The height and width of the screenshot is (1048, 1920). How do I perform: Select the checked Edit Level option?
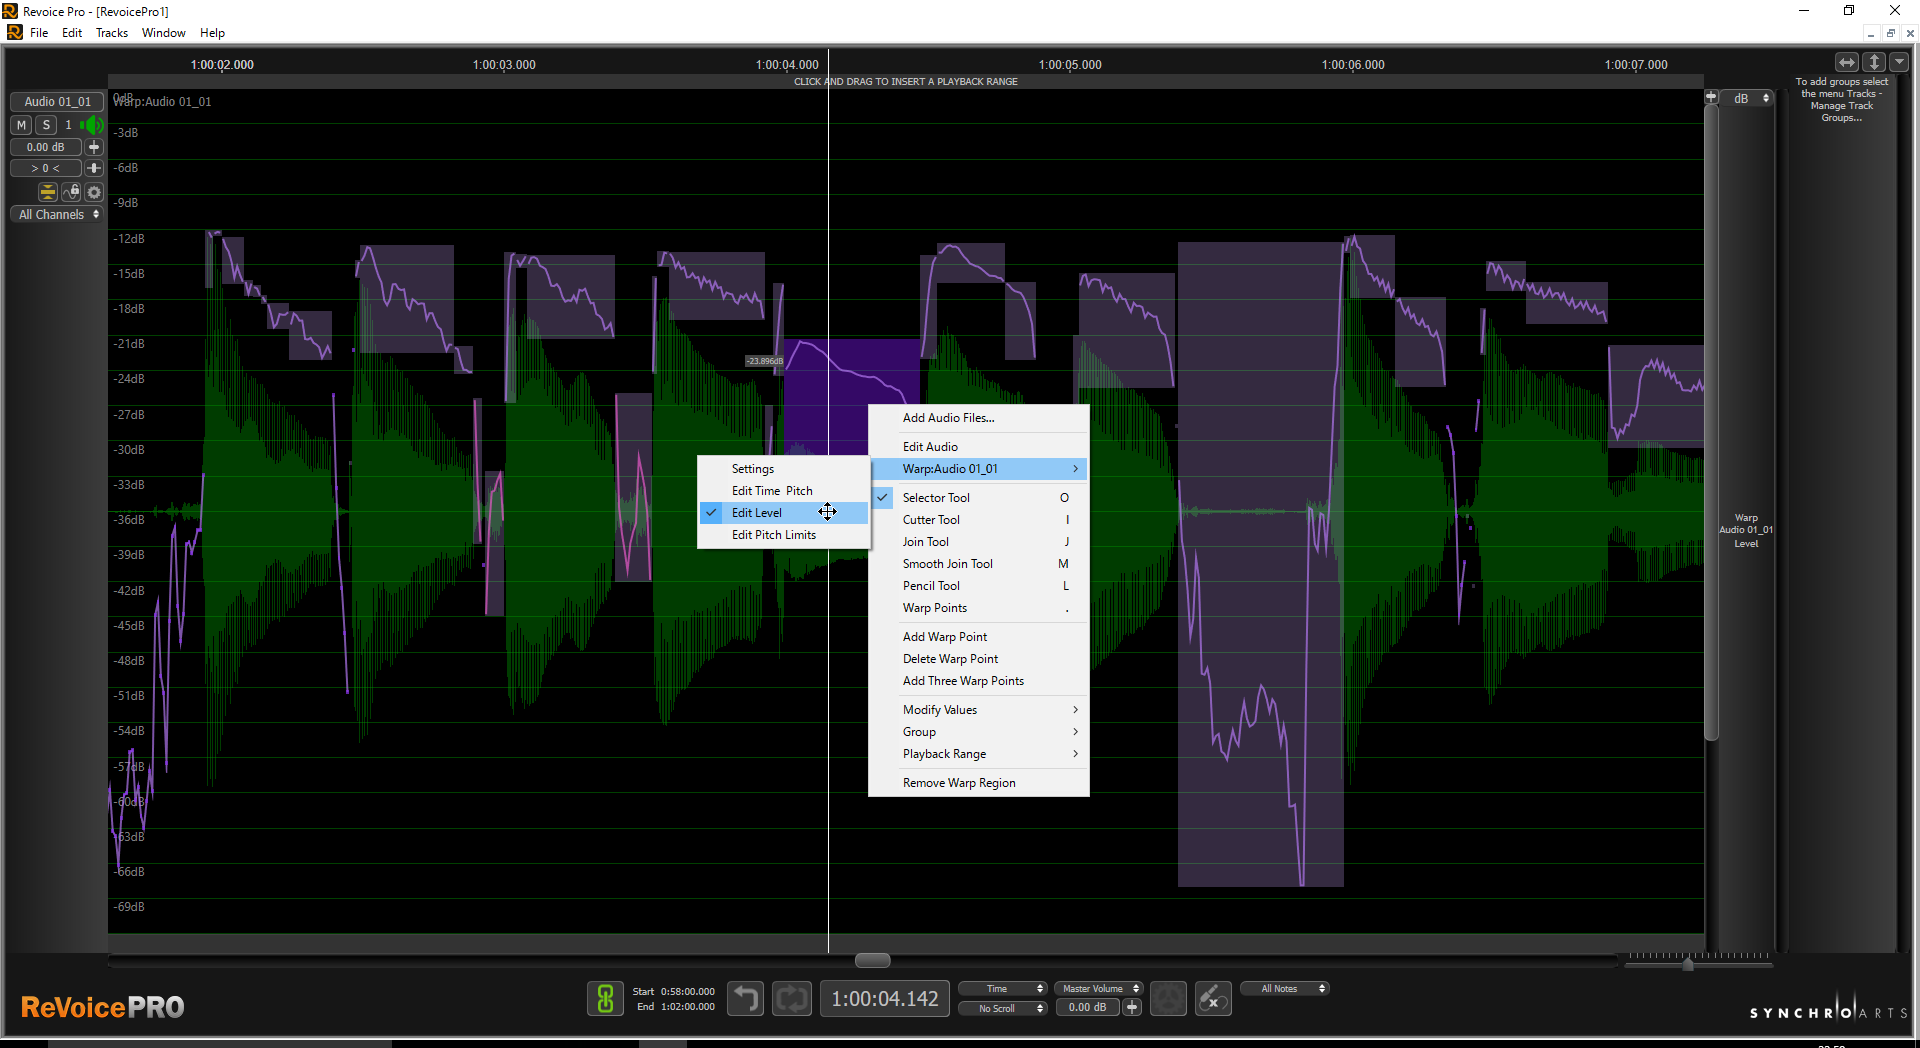click(x=784, y=513)
